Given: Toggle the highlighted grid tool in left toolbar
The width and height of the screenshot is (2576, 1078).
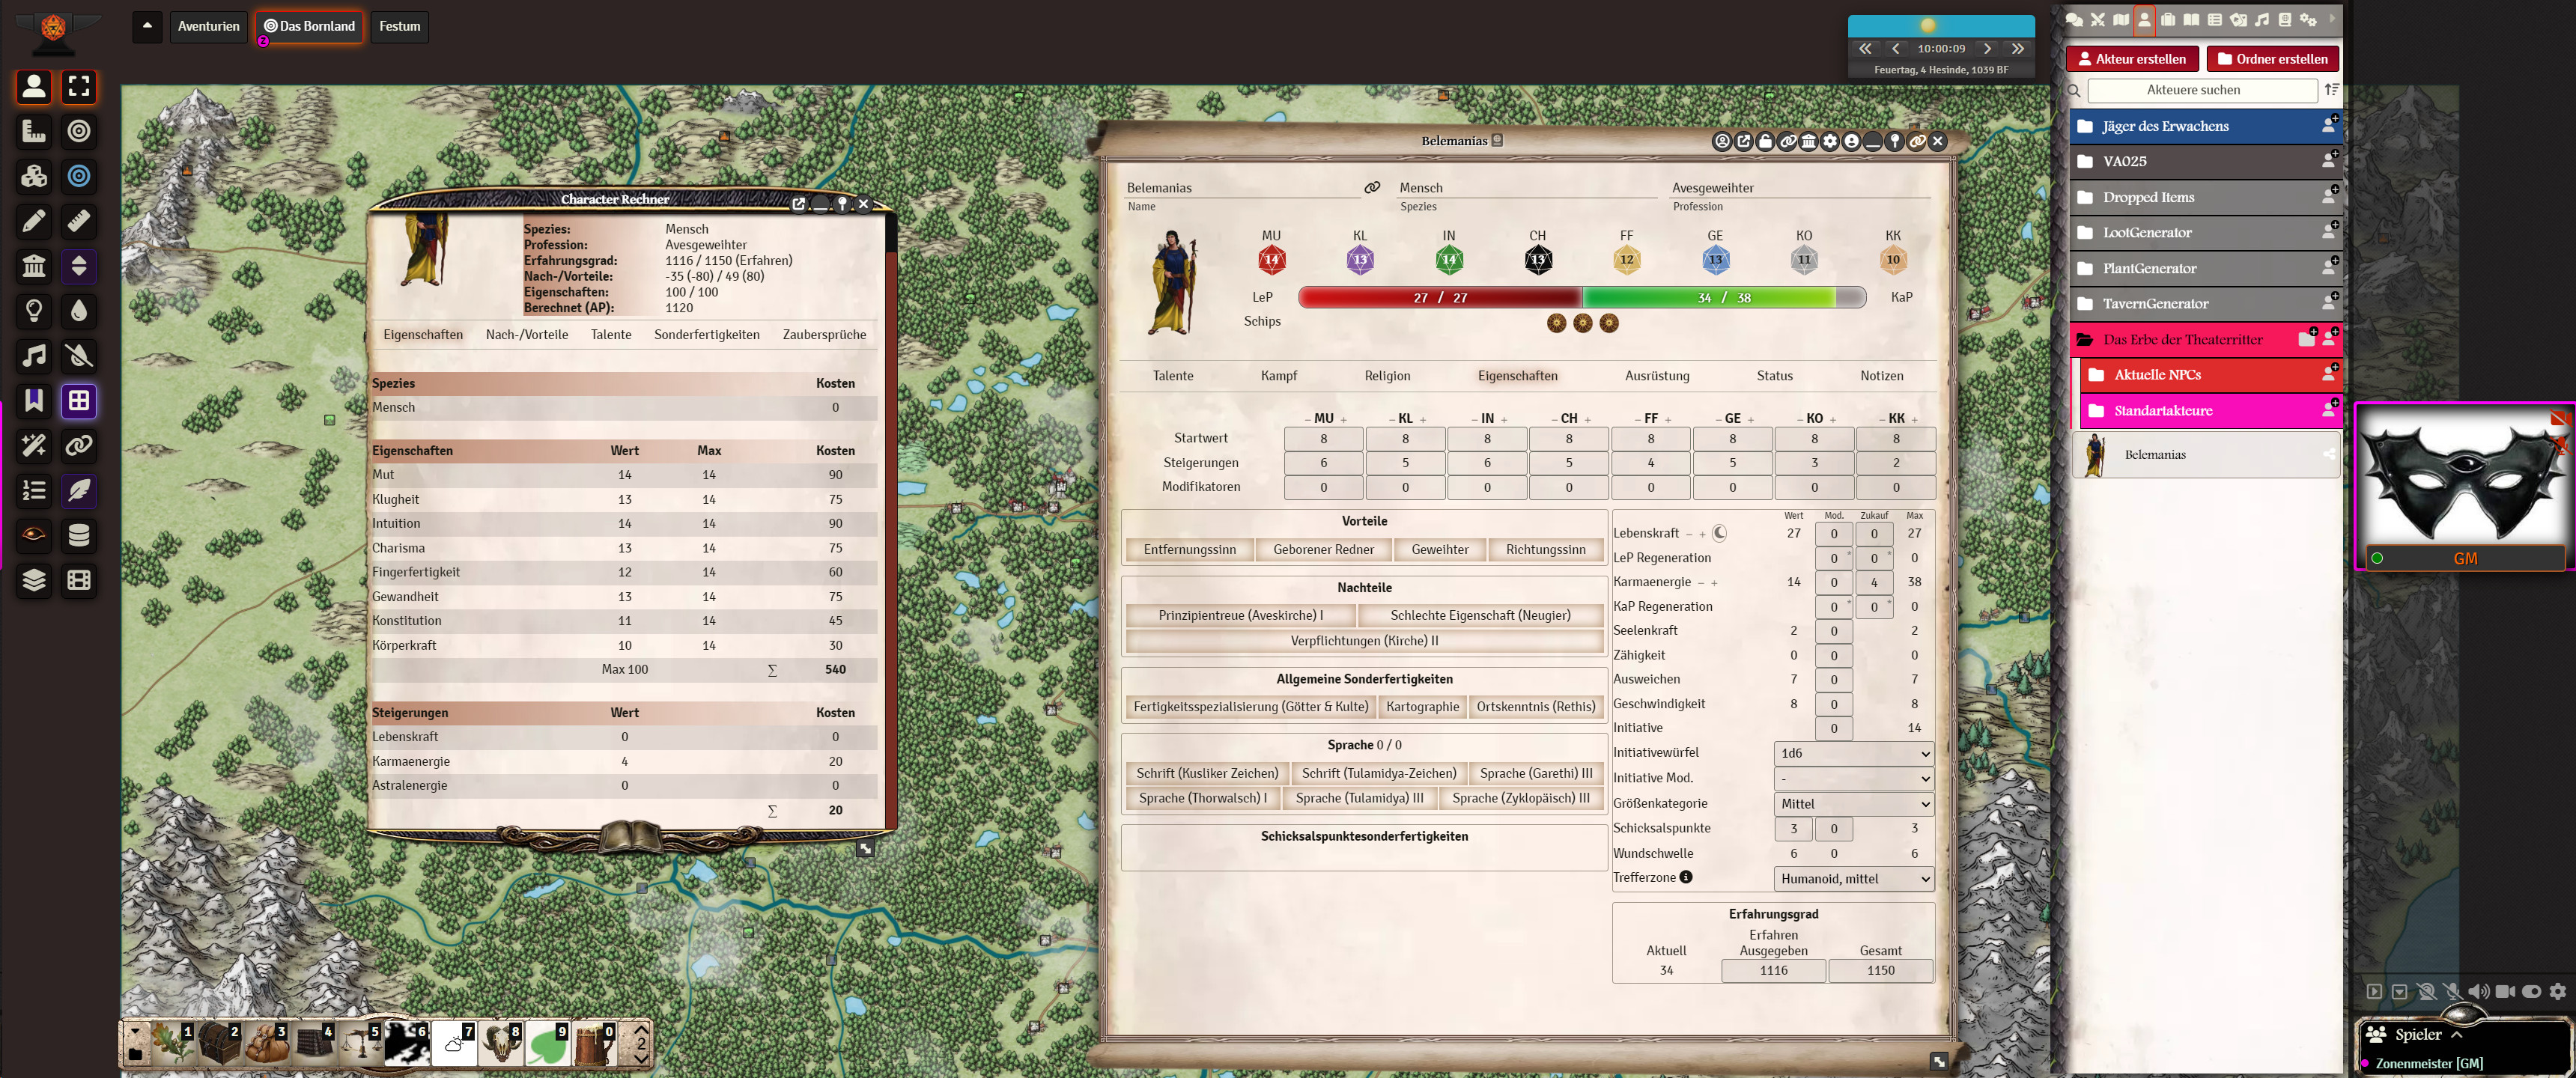Looking at the screenshot, I should click(79, 401).
